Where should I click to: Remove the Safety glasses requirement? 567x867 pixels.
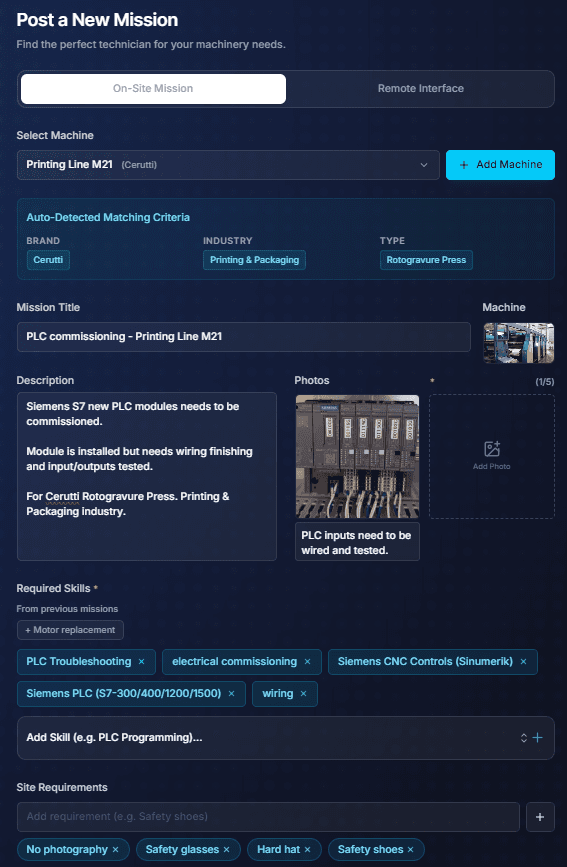pos(227,849)
